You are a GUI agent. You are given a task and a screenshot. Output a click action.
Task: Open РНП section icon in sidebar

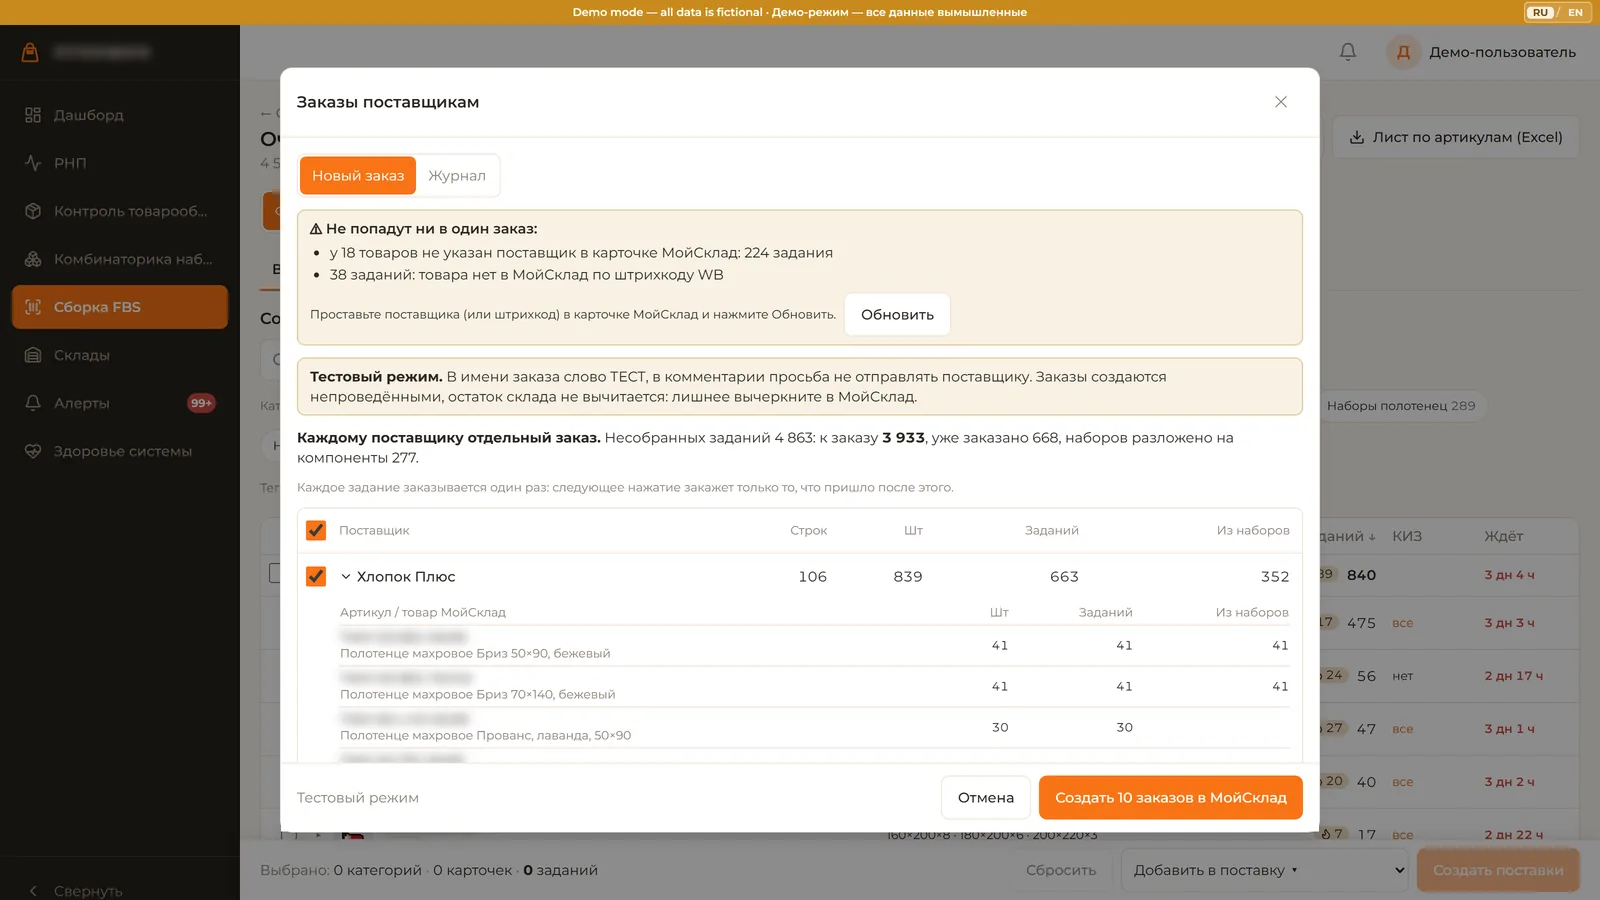pyautogui.click(x=33, y=163)
